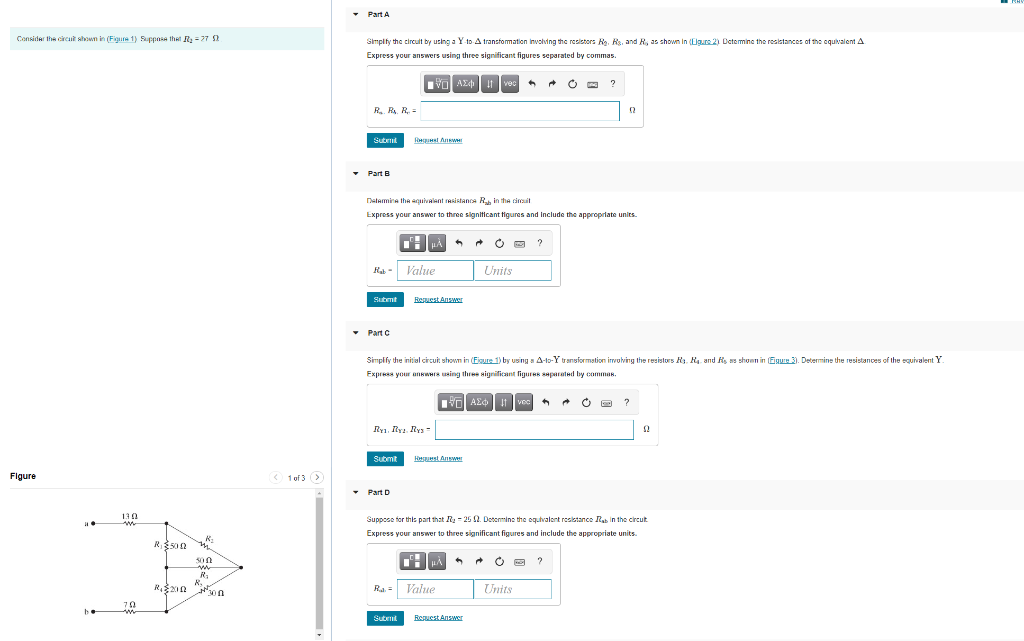Undo in Part C toolbar

point(546,402)
